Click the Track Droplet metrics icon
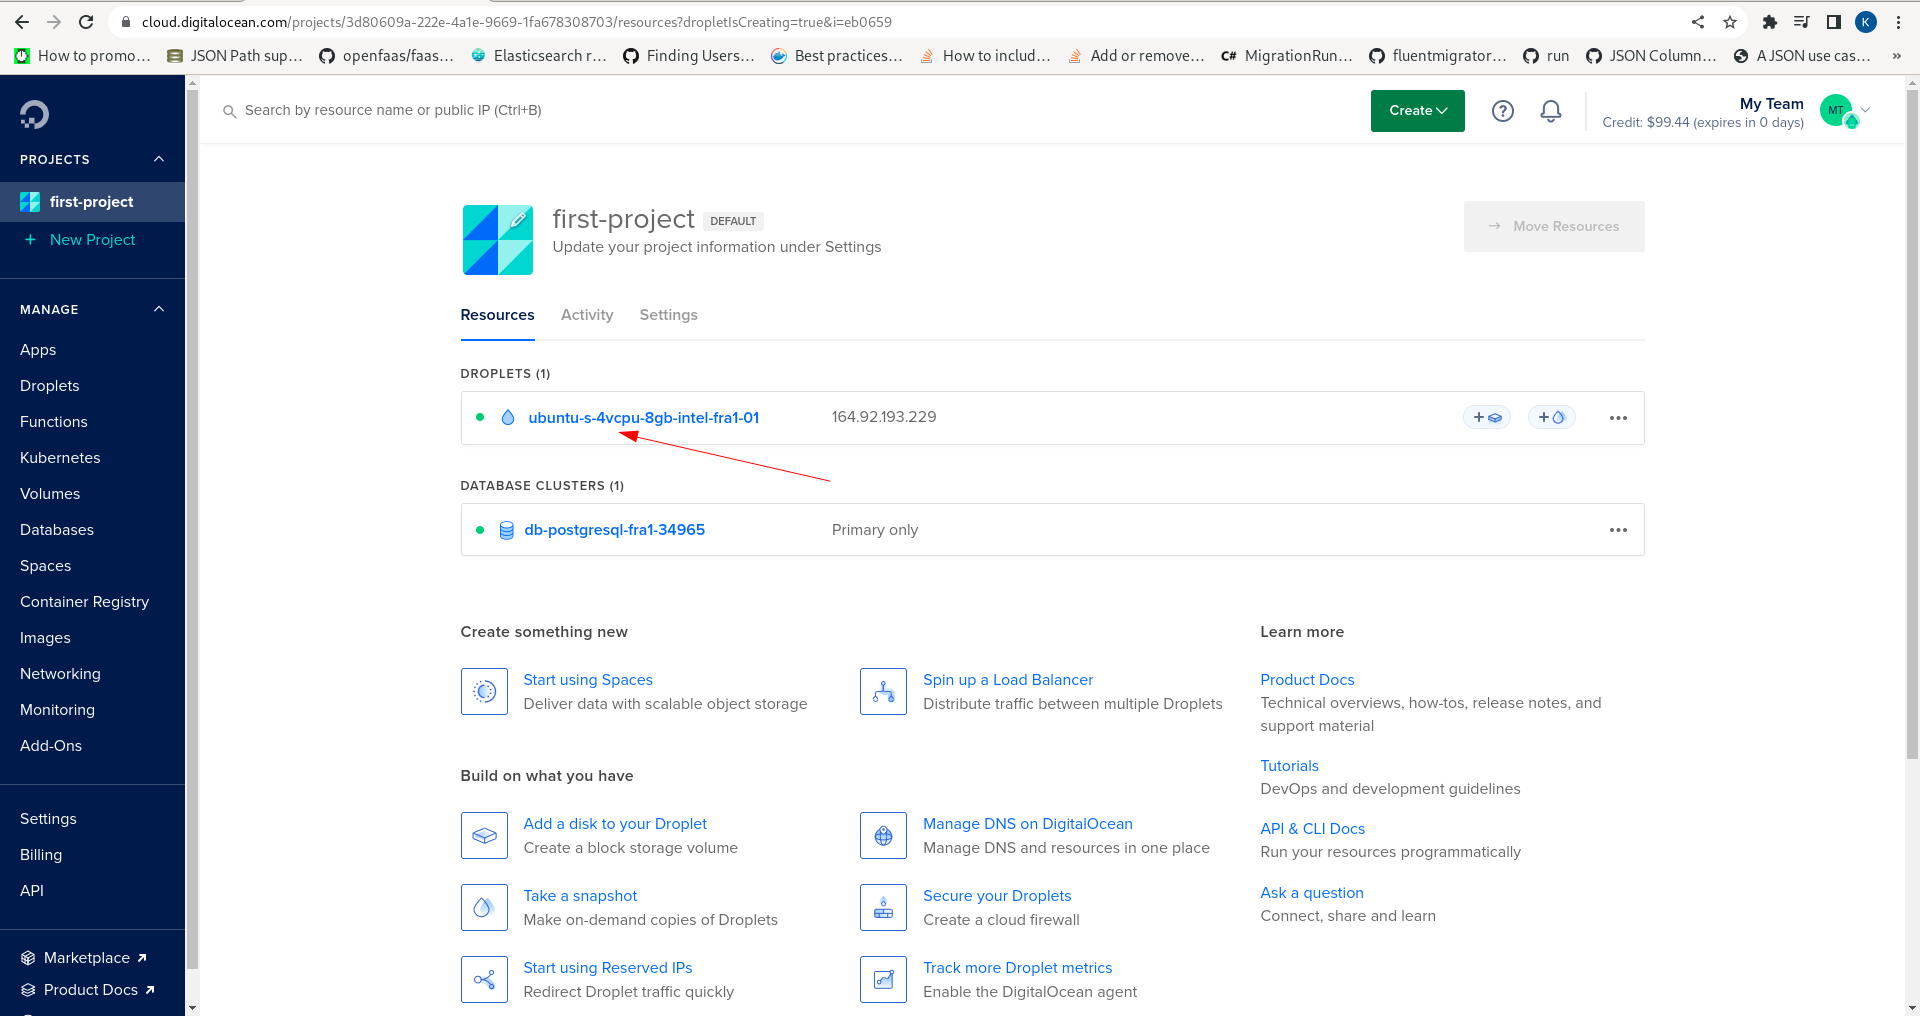 [x=883, y=980]
